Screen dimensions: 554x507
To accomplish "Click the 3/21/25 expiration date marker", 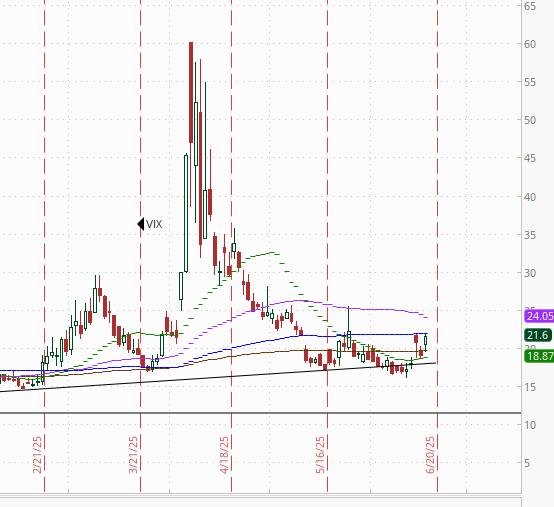I will (133, 455).
